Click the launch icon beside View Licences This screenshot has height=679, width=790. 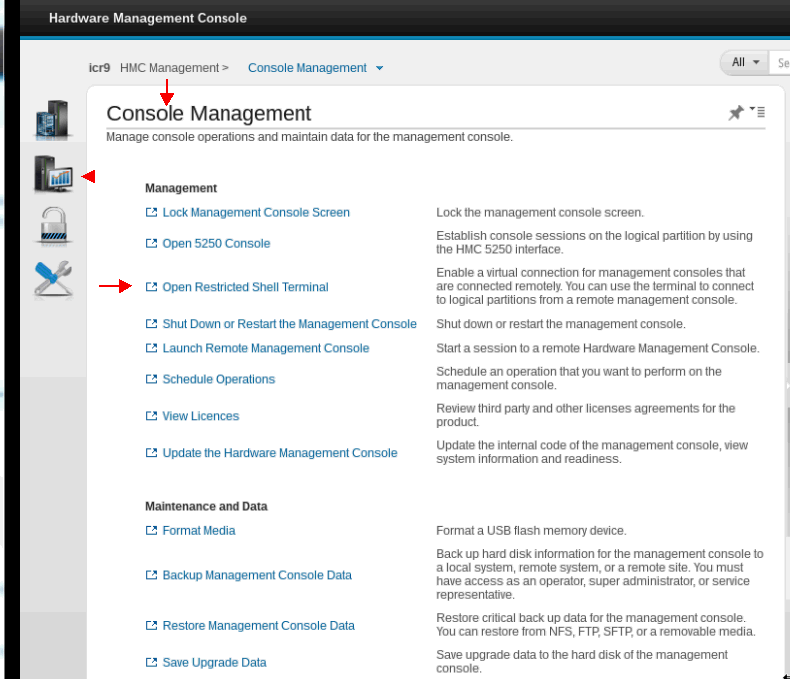(x=151, y=416)
